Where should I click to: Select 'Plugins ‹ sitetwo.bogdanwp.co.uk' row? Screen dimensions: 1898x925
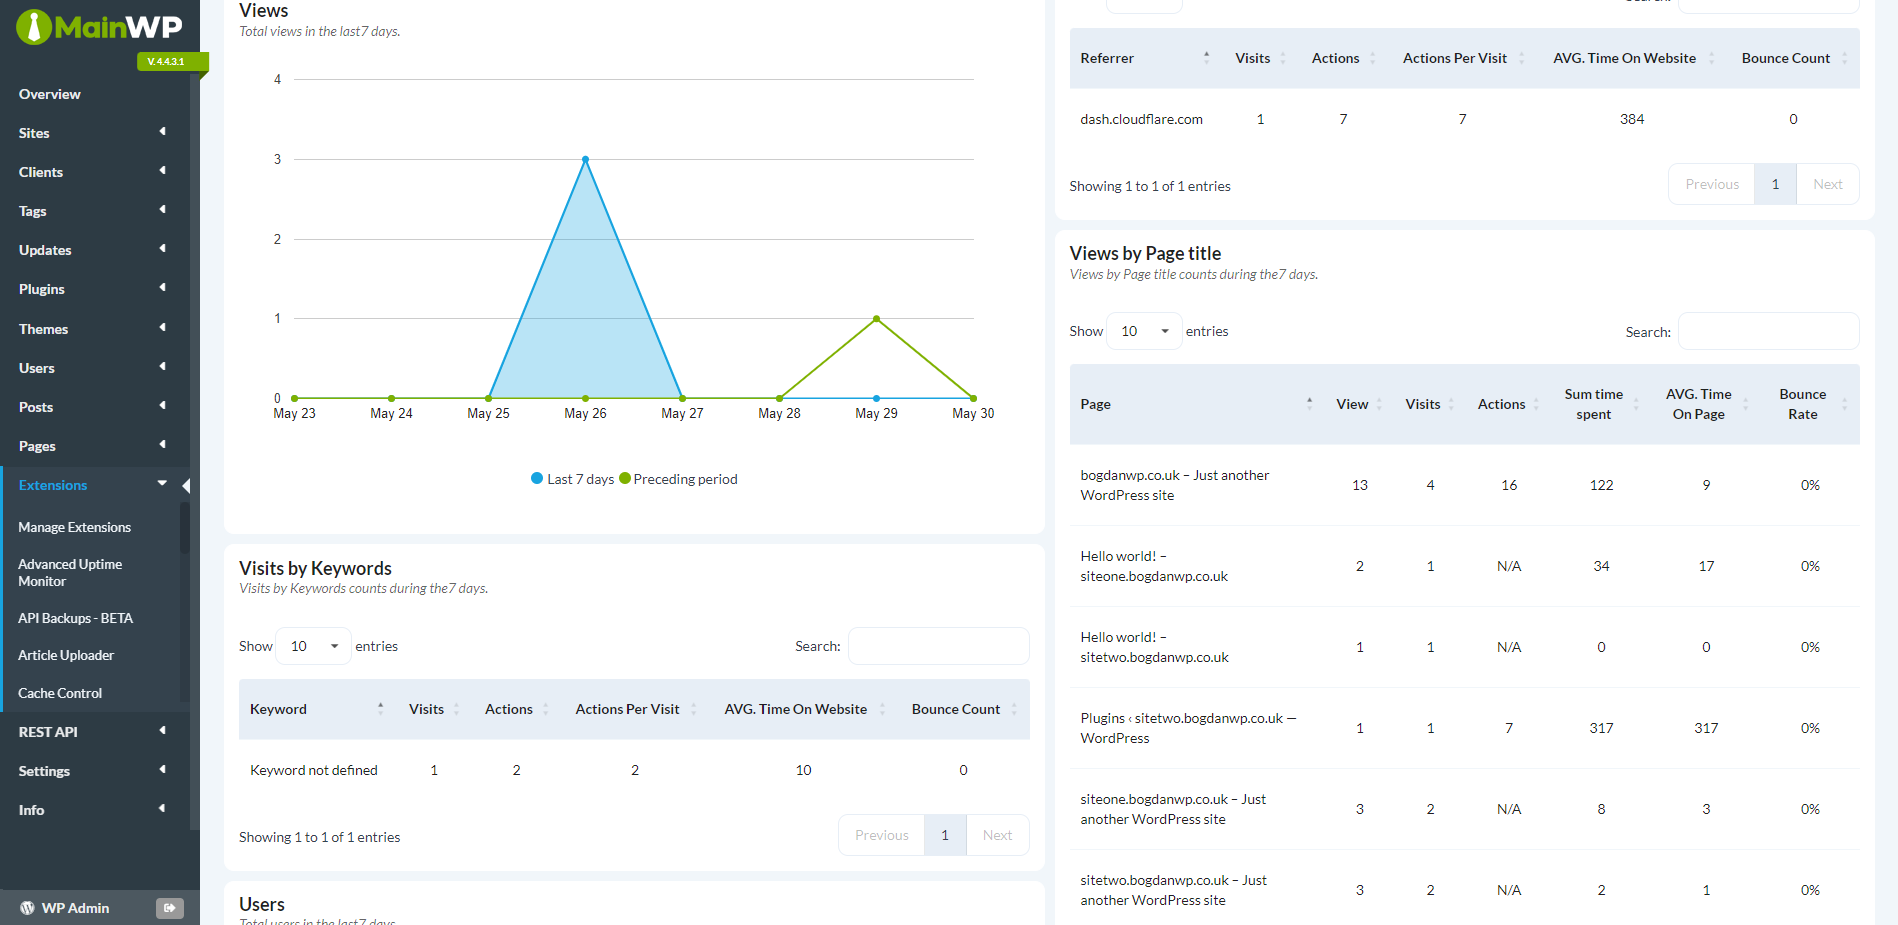(1465, 728)
